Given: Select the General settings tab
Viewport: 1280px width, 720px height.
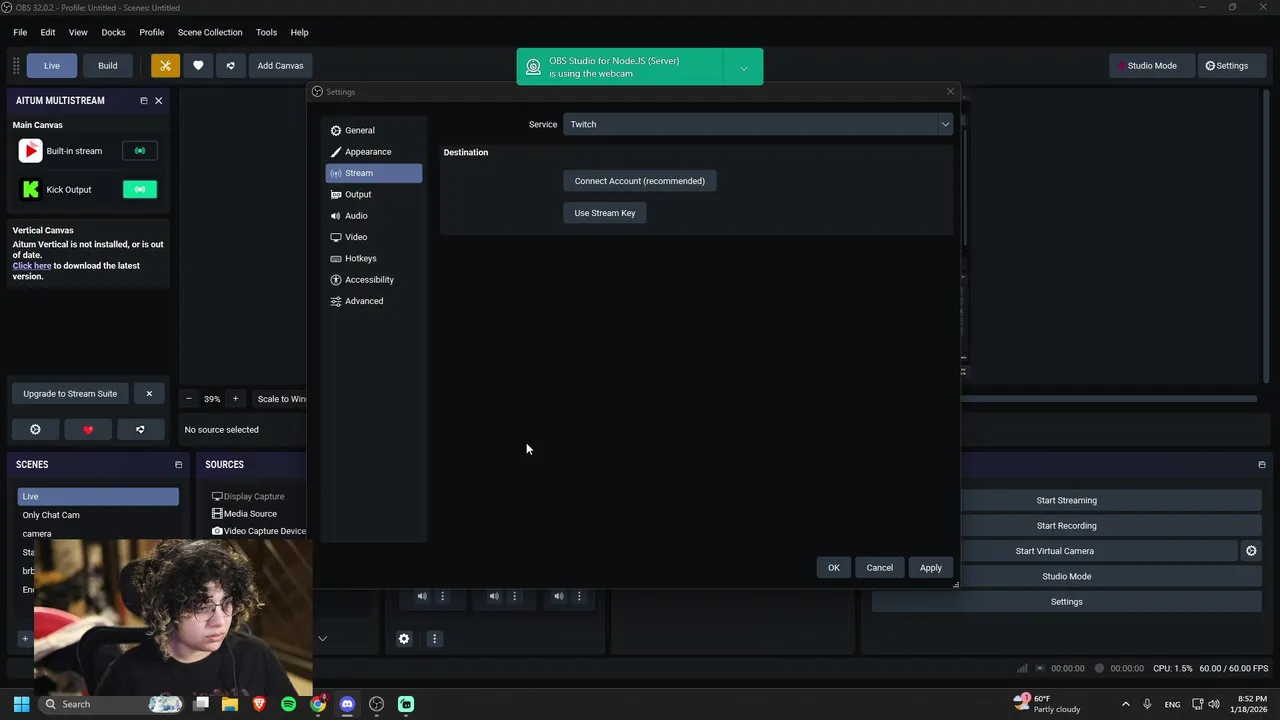Looking at the screenshot, I should click(374, 130).
